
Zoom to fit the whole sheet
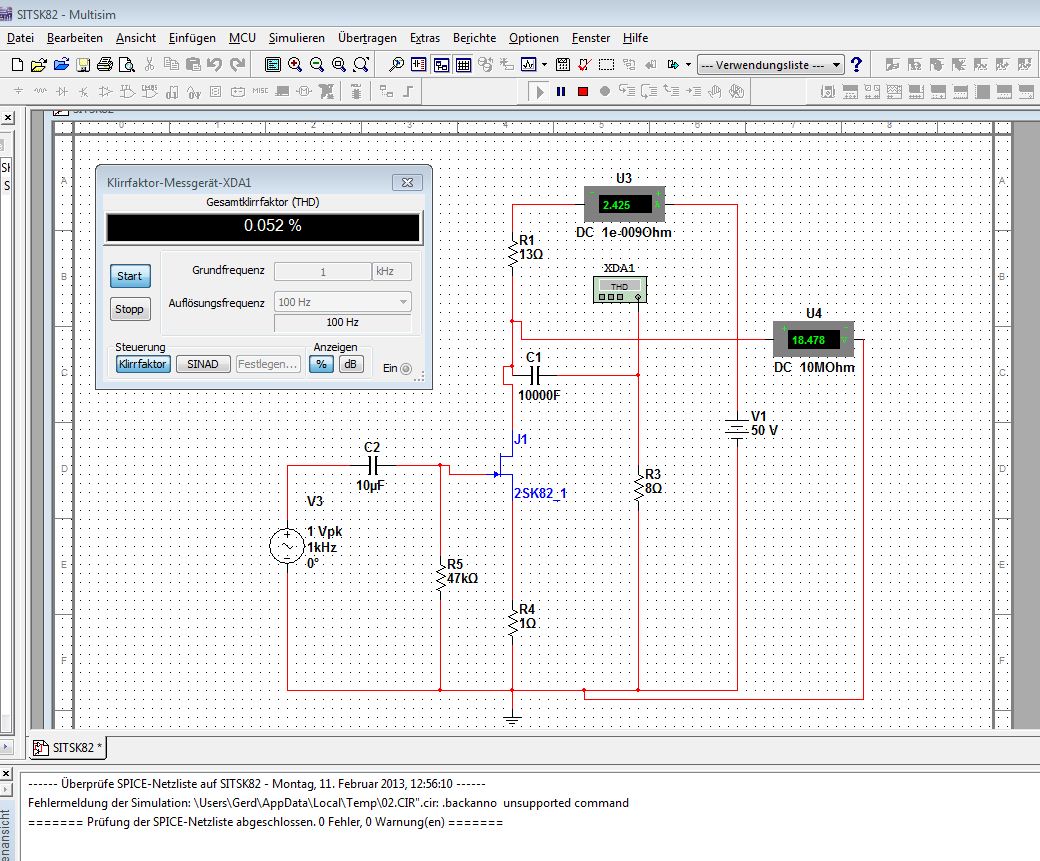tap(361, 64)
